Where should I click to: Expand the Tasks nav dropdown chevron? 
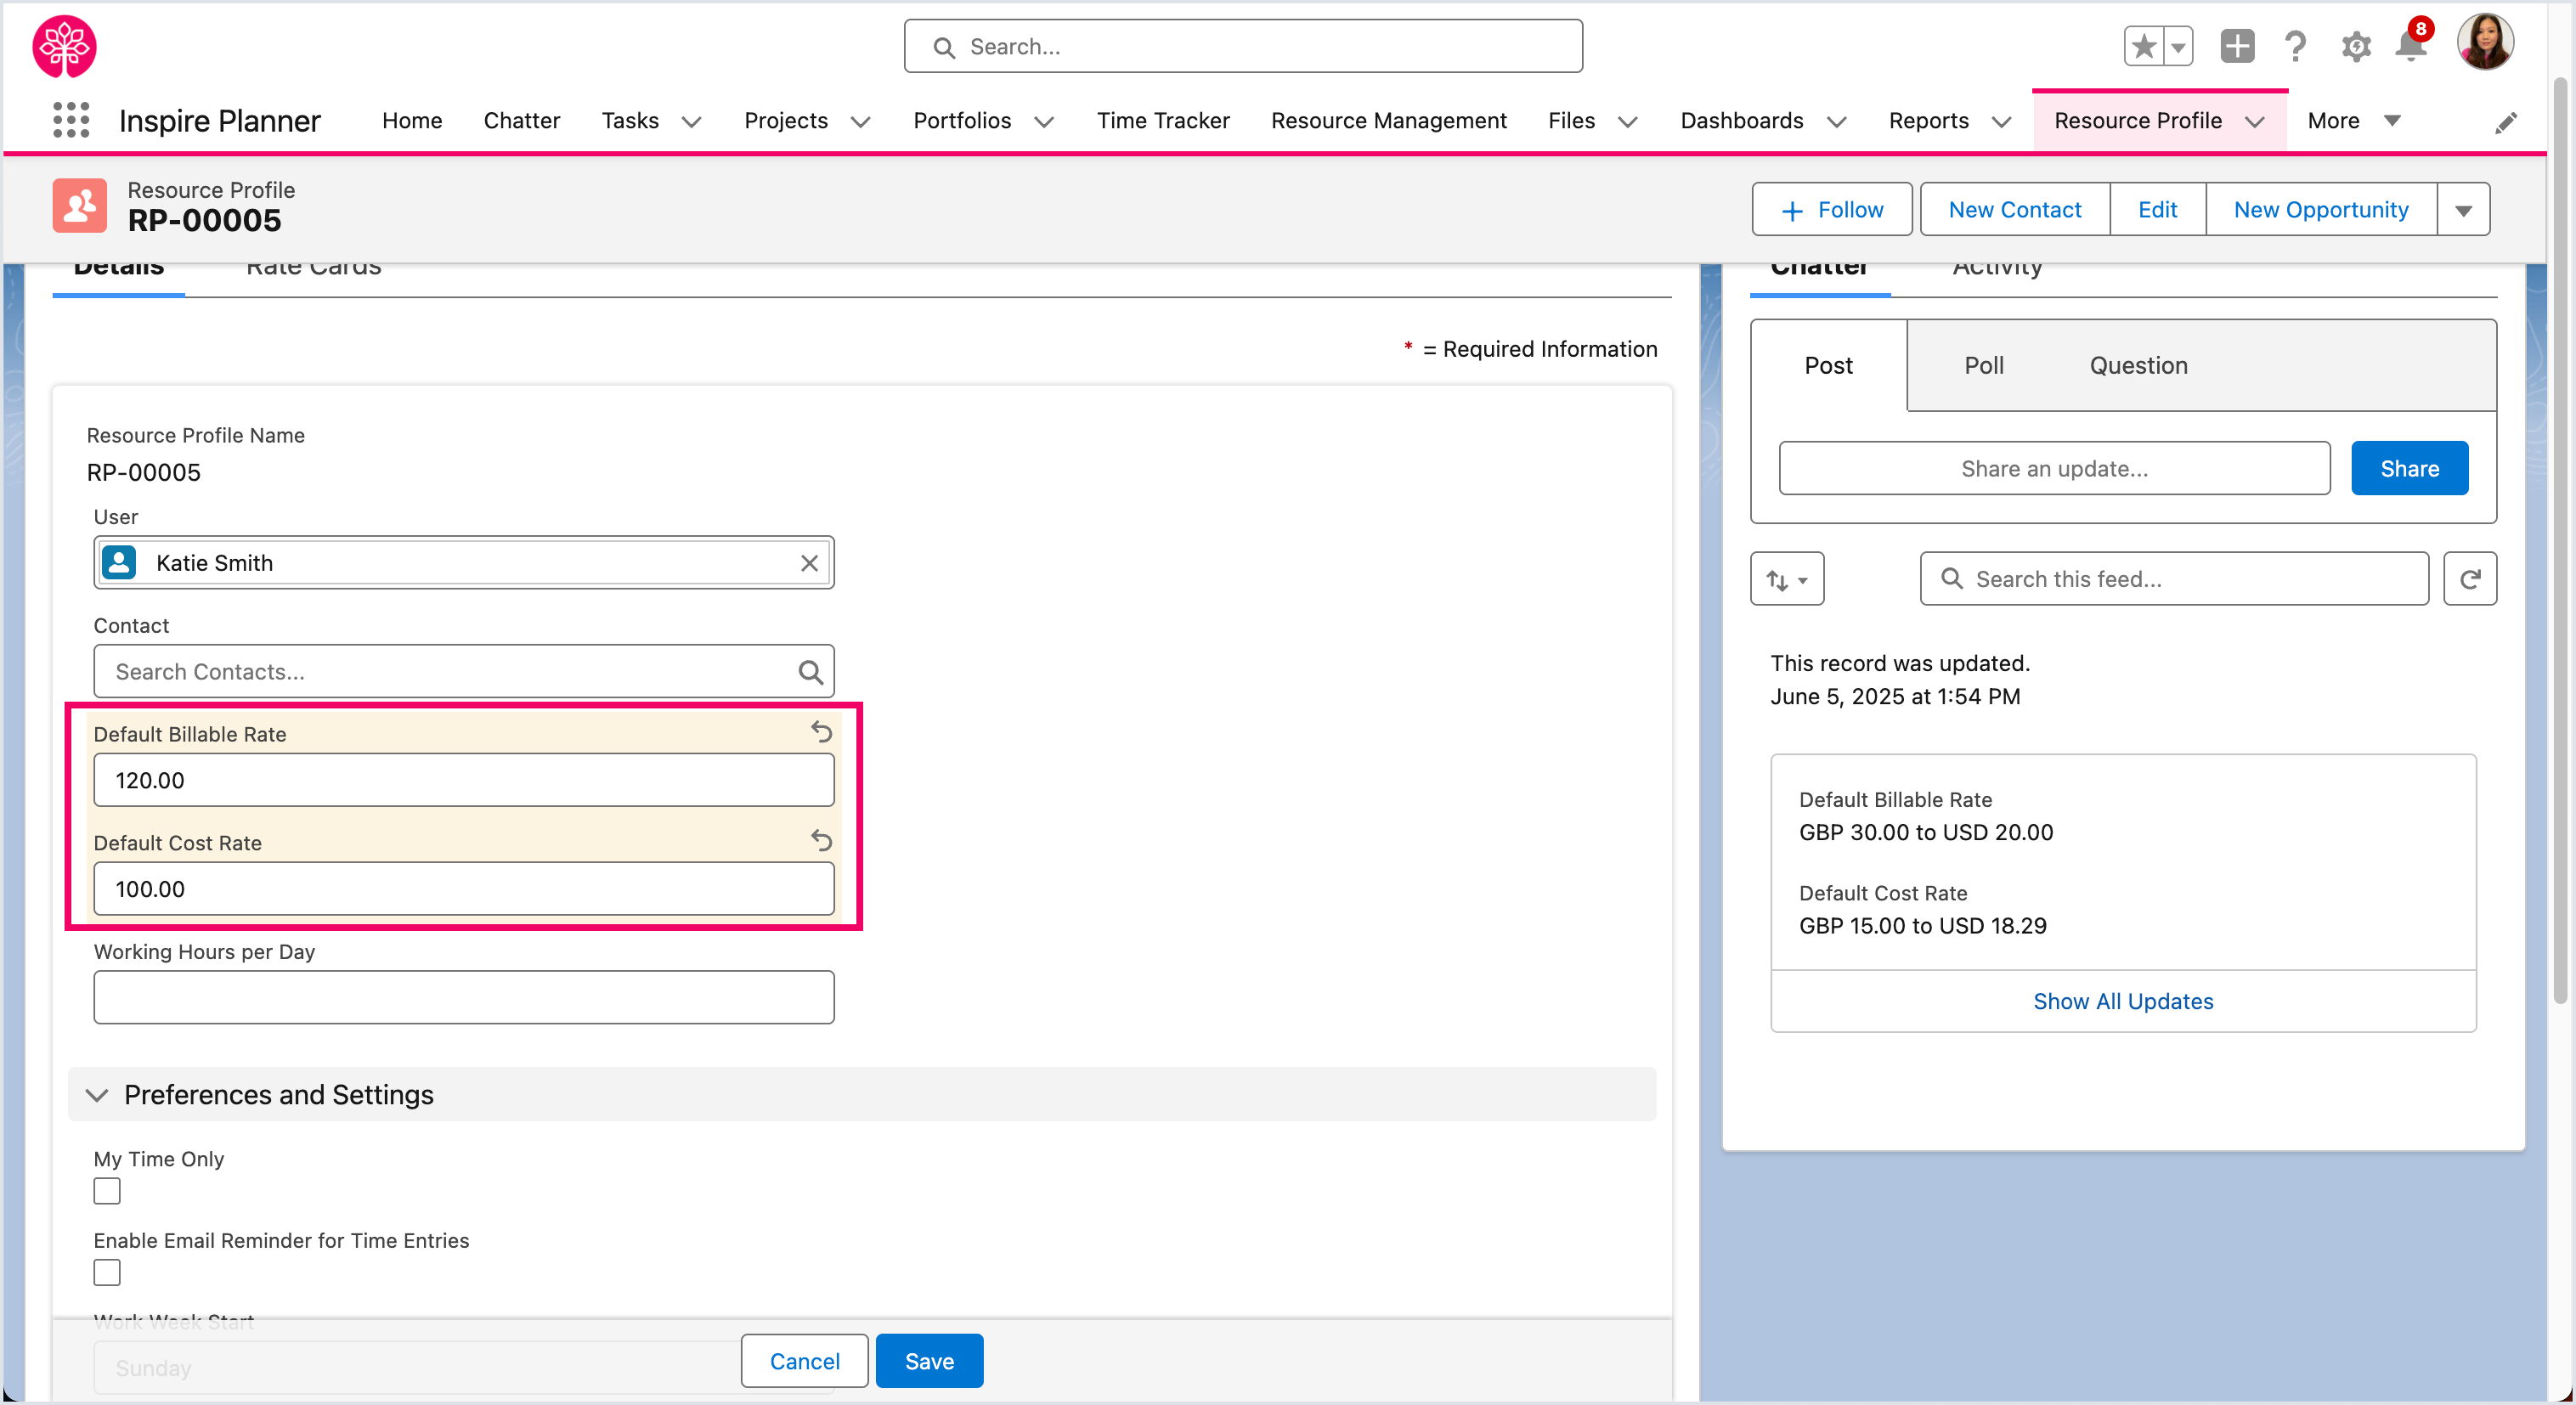691,122
